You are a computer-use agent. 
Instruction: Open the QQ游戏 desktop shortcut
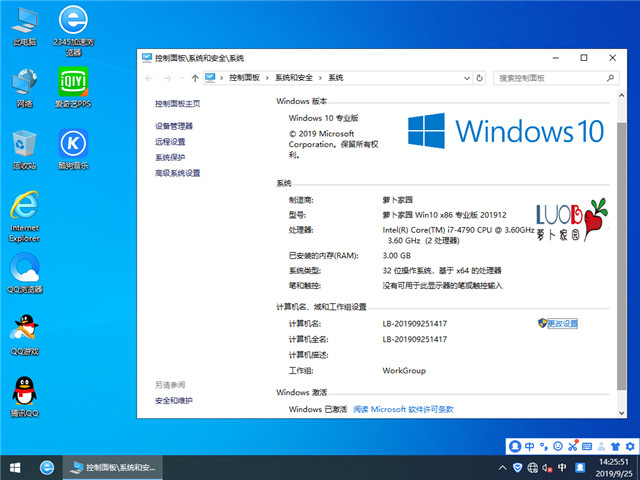(x=25, y=335)
